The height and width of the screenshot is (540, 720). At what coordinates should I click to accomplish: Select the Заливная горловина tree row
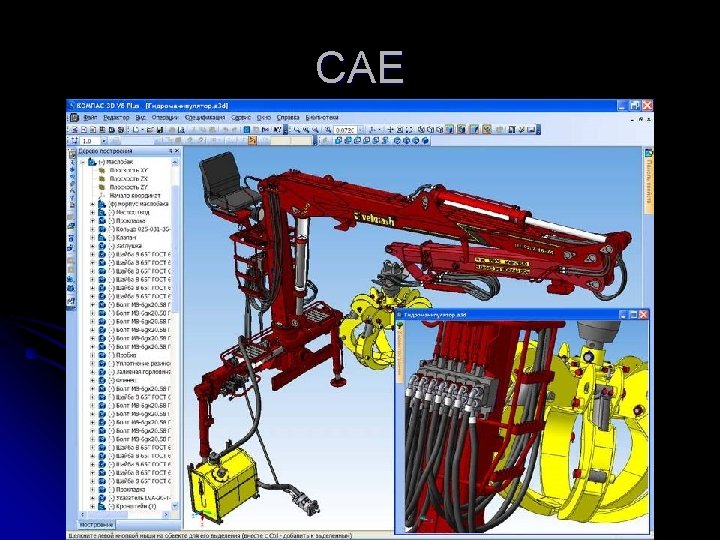pyautogui.click(x=139, y=372)
